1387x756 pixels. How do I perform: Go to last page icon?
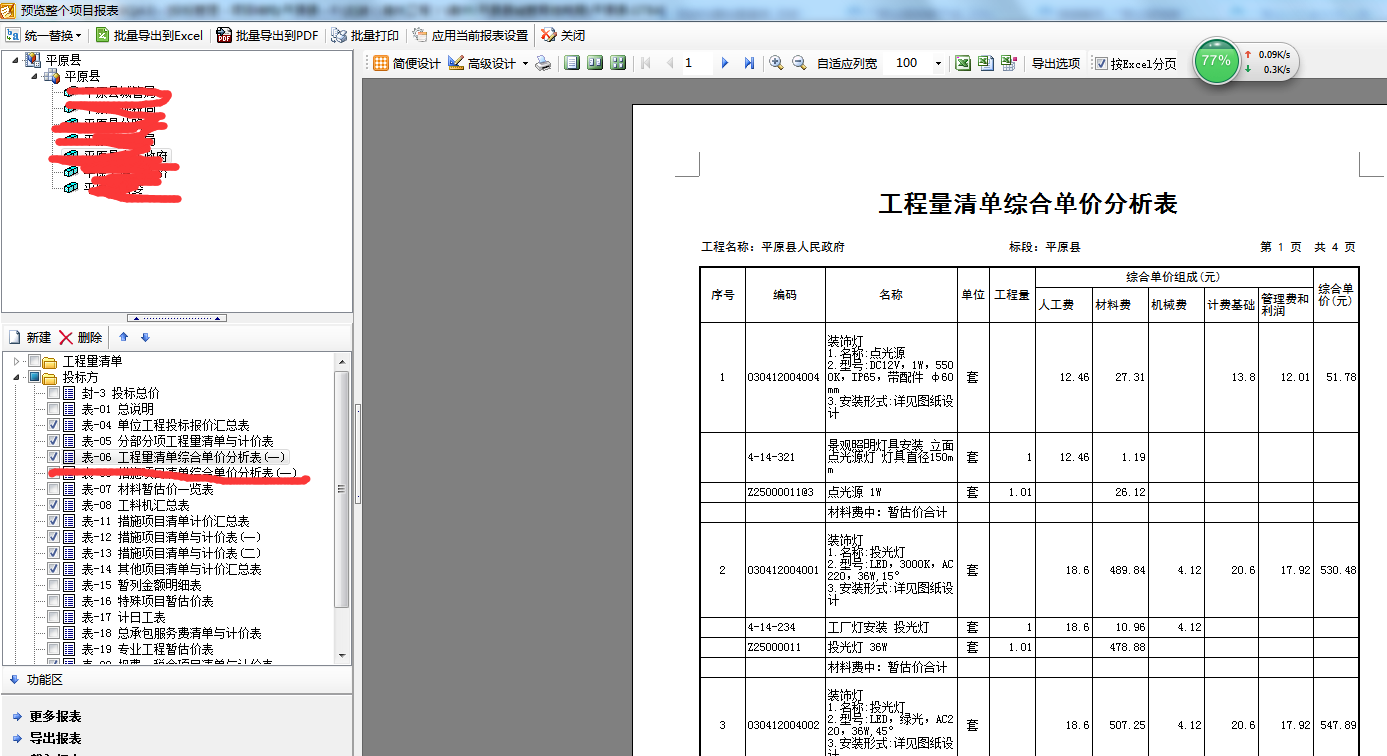[749, 63]
